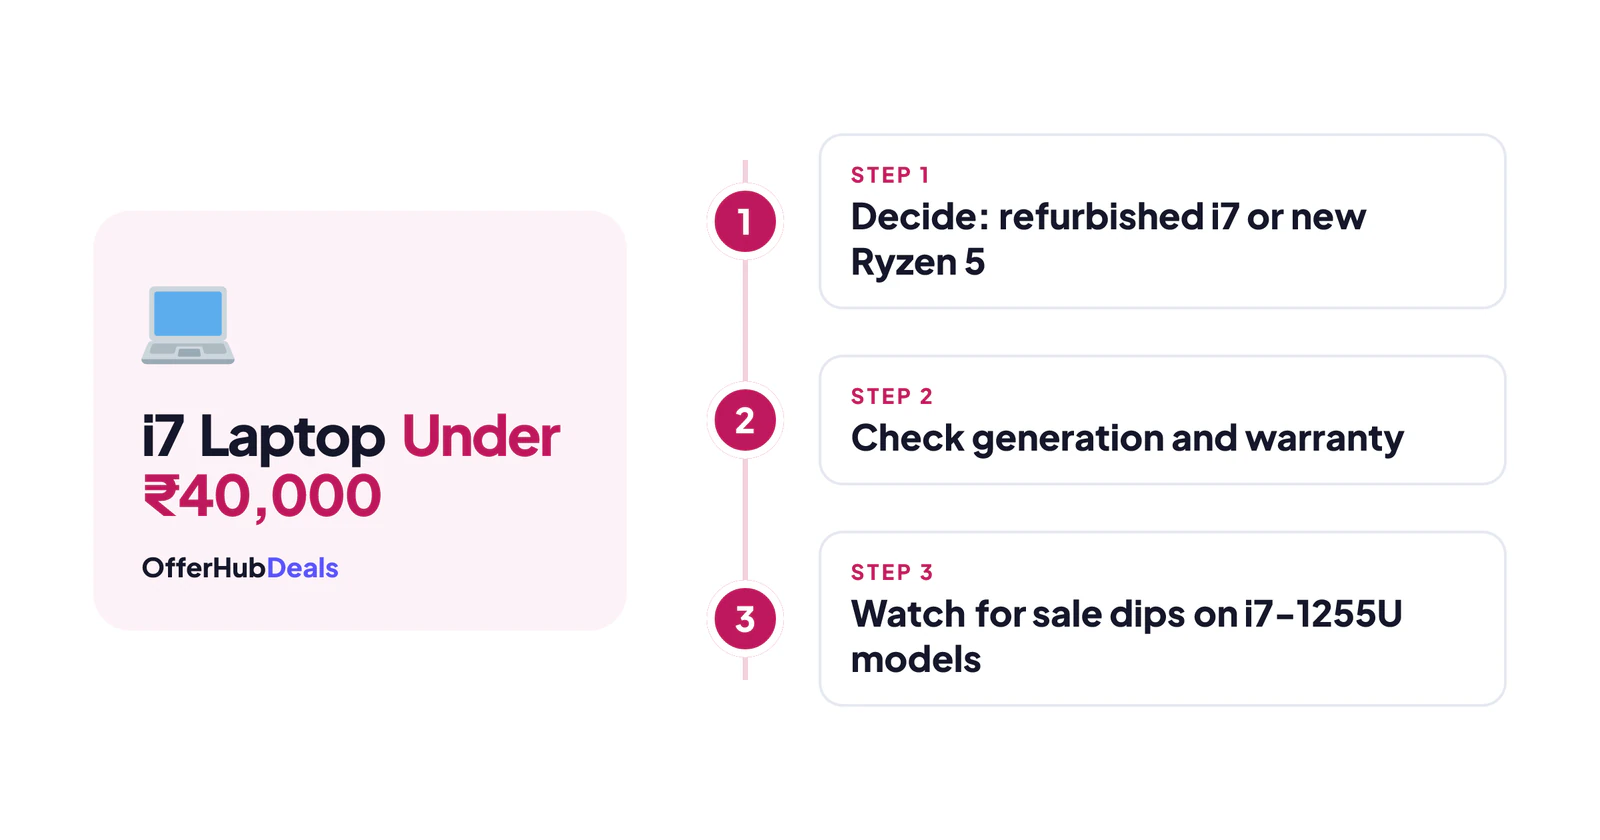Open the "Check generation and warranty" card
Viewport: 1600px width, 840px height.
(x=1162, y=420)
